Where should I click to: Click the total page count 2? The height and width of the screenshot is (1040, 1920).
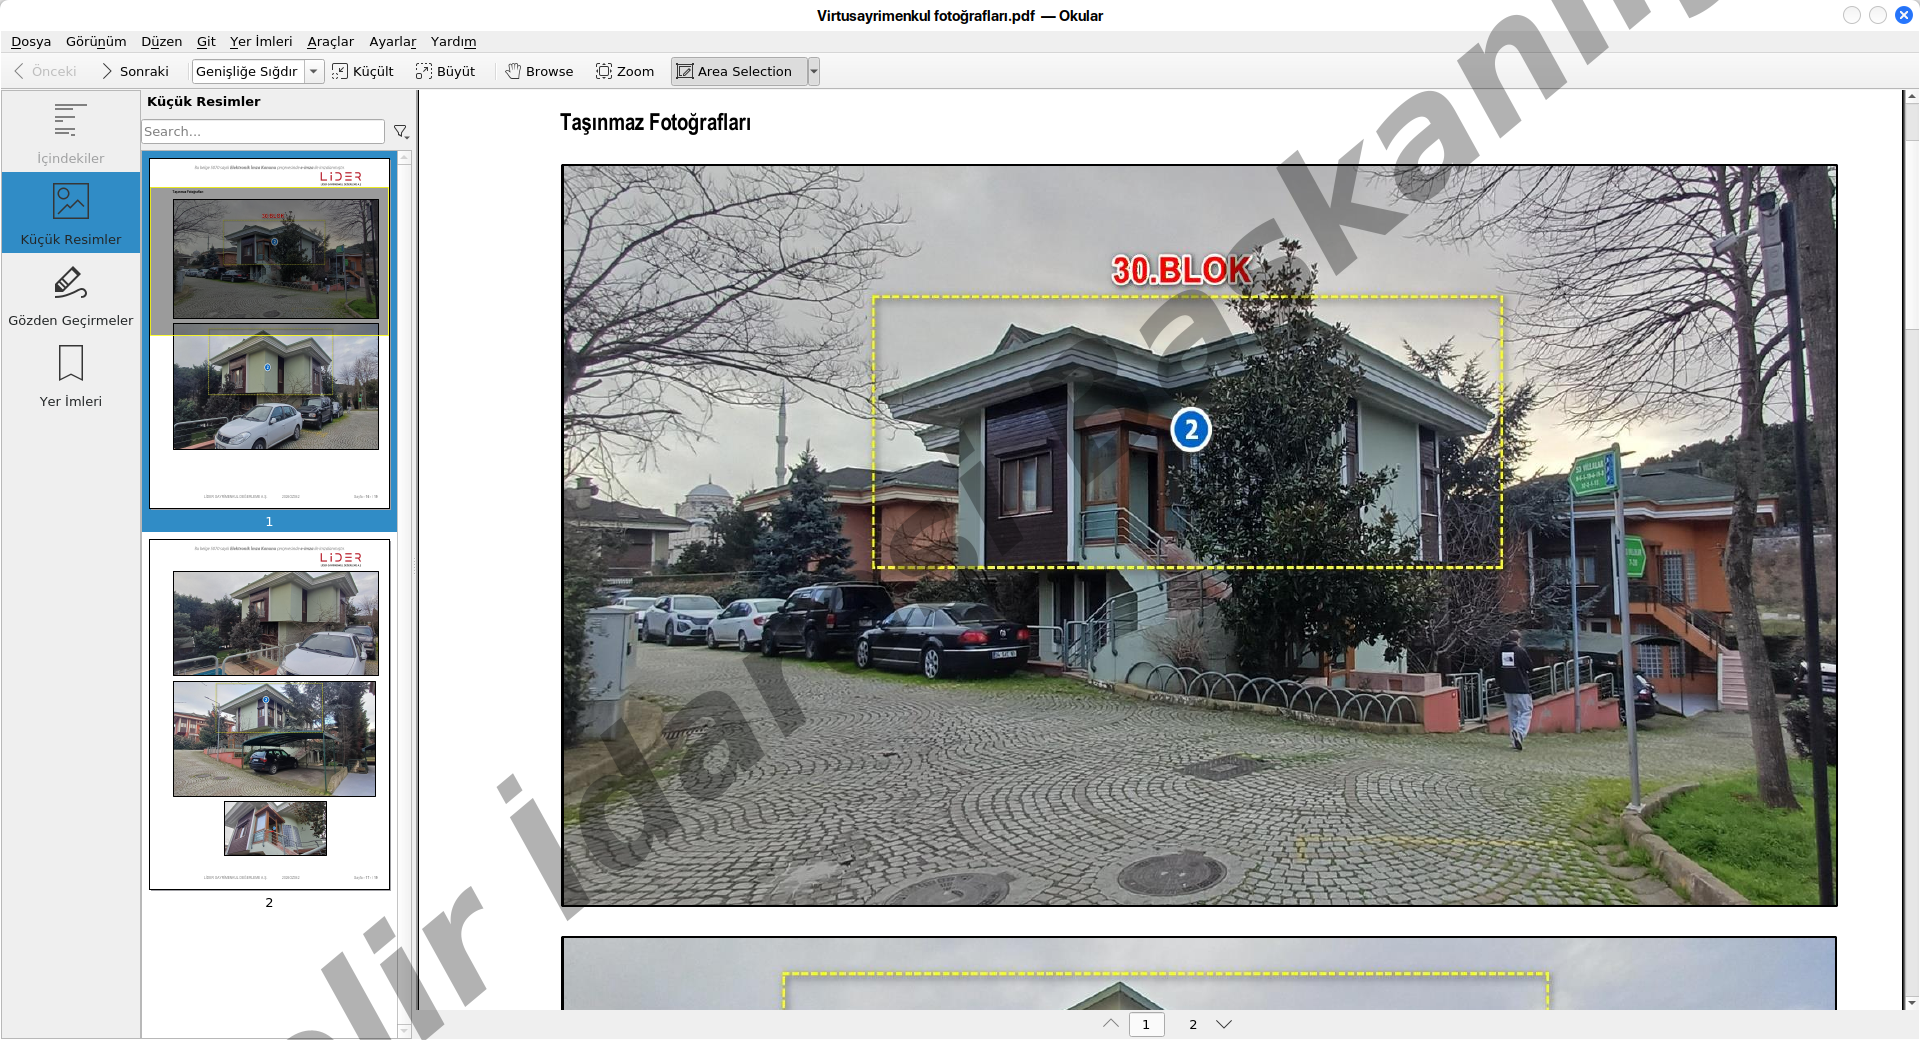point(1193,1024)
